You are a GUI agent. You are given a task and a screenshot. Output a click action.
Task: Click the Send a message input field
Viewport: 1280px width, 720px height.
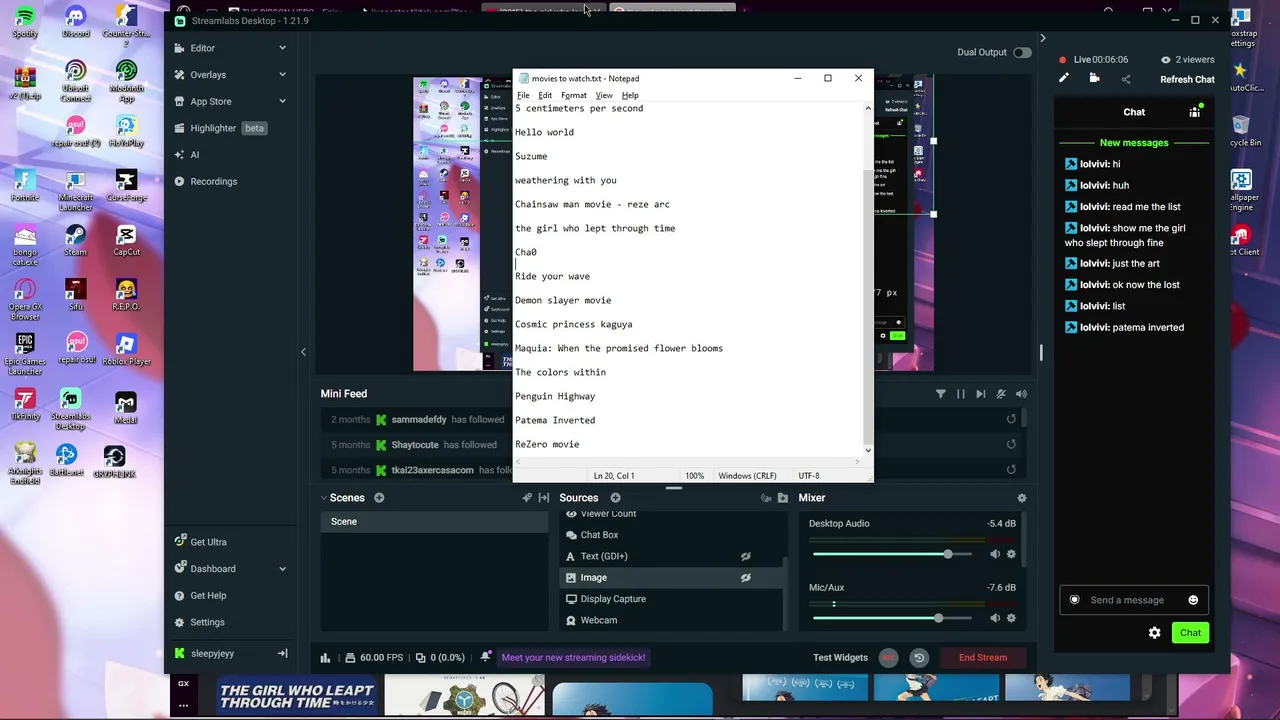[x=1135, y=600]
